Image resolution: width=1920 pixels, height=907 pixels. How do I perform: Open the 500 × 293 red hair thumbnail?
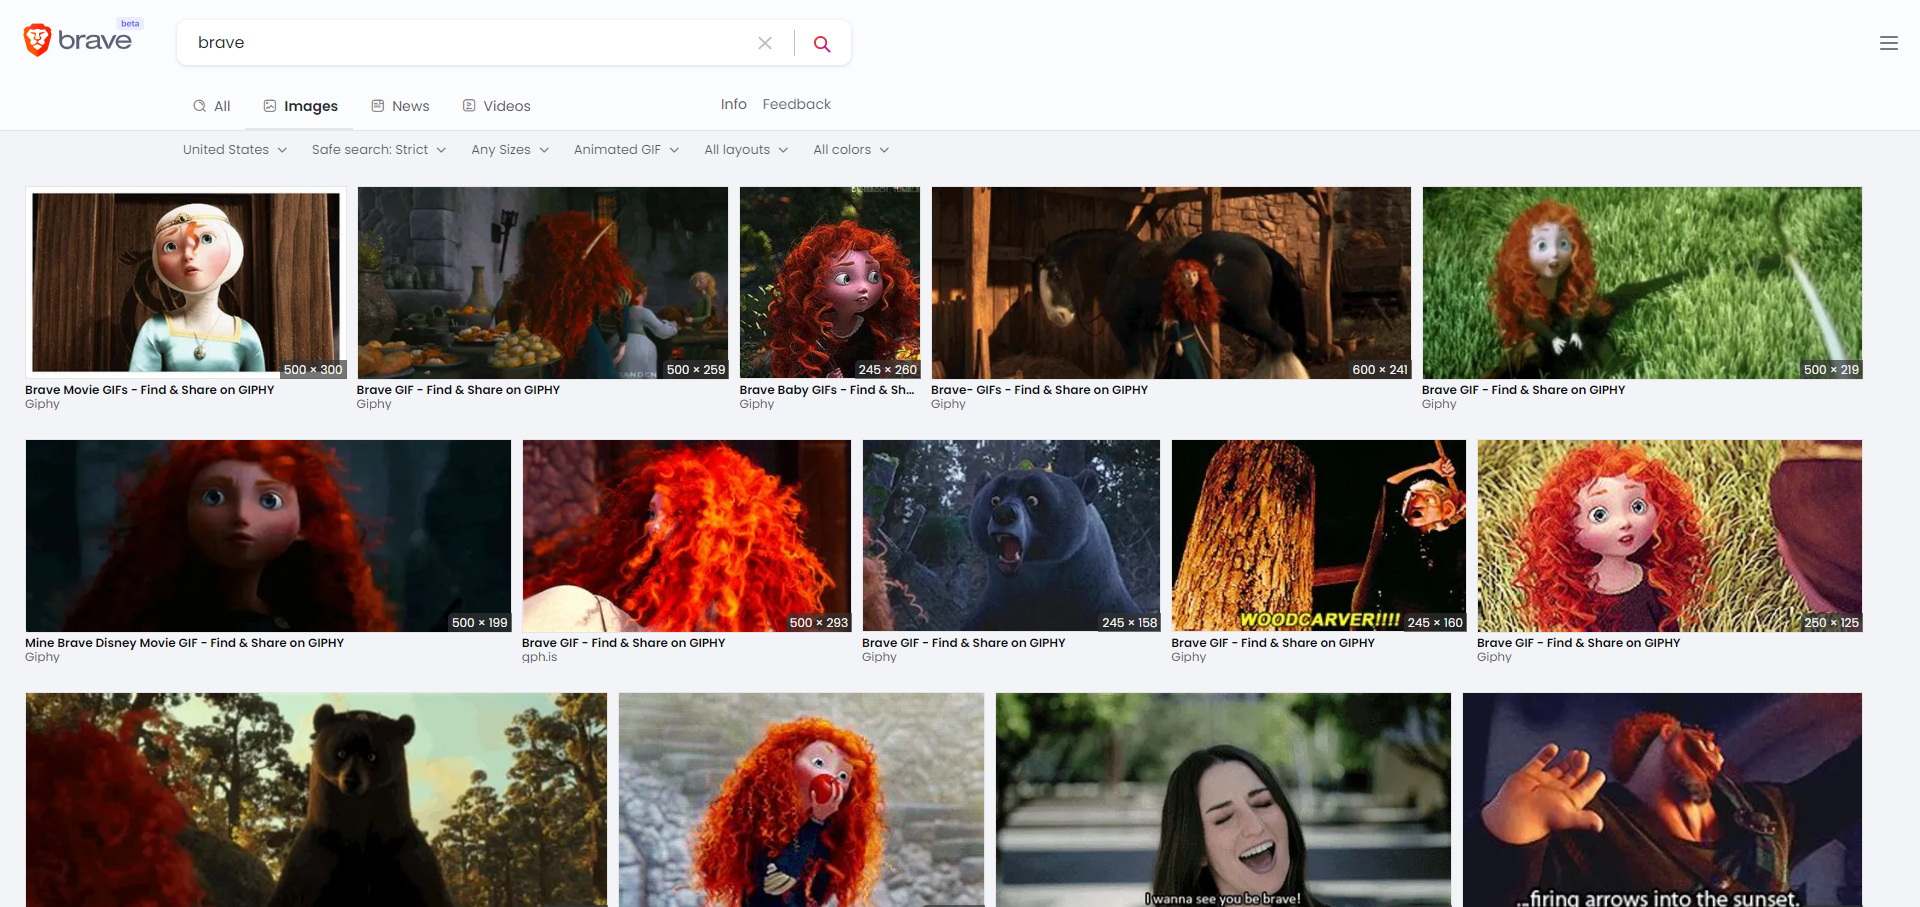(x=687, y=536)
